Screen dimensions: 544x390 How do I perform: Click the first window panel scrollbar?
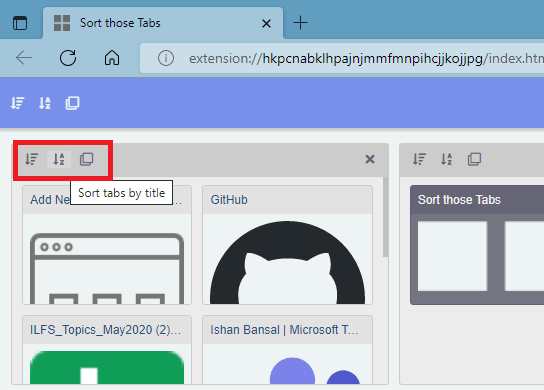click(385, 217)
